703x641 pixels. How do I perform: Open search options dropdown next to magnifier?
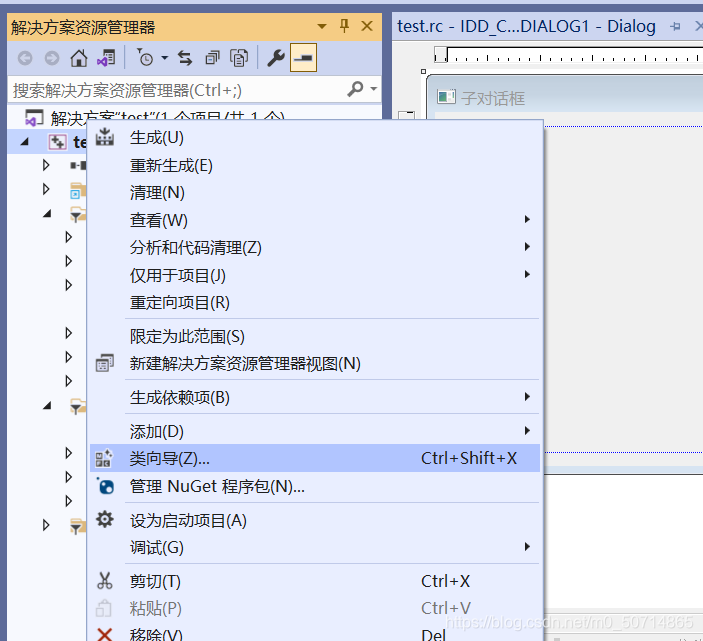[x=373, y=89]
